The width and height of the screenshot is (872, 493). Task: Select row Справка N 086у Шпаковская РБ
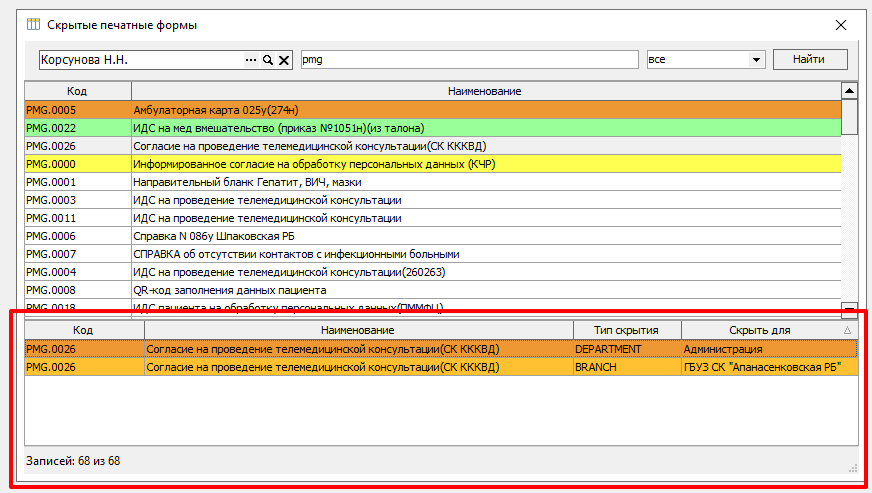[433, 236]
